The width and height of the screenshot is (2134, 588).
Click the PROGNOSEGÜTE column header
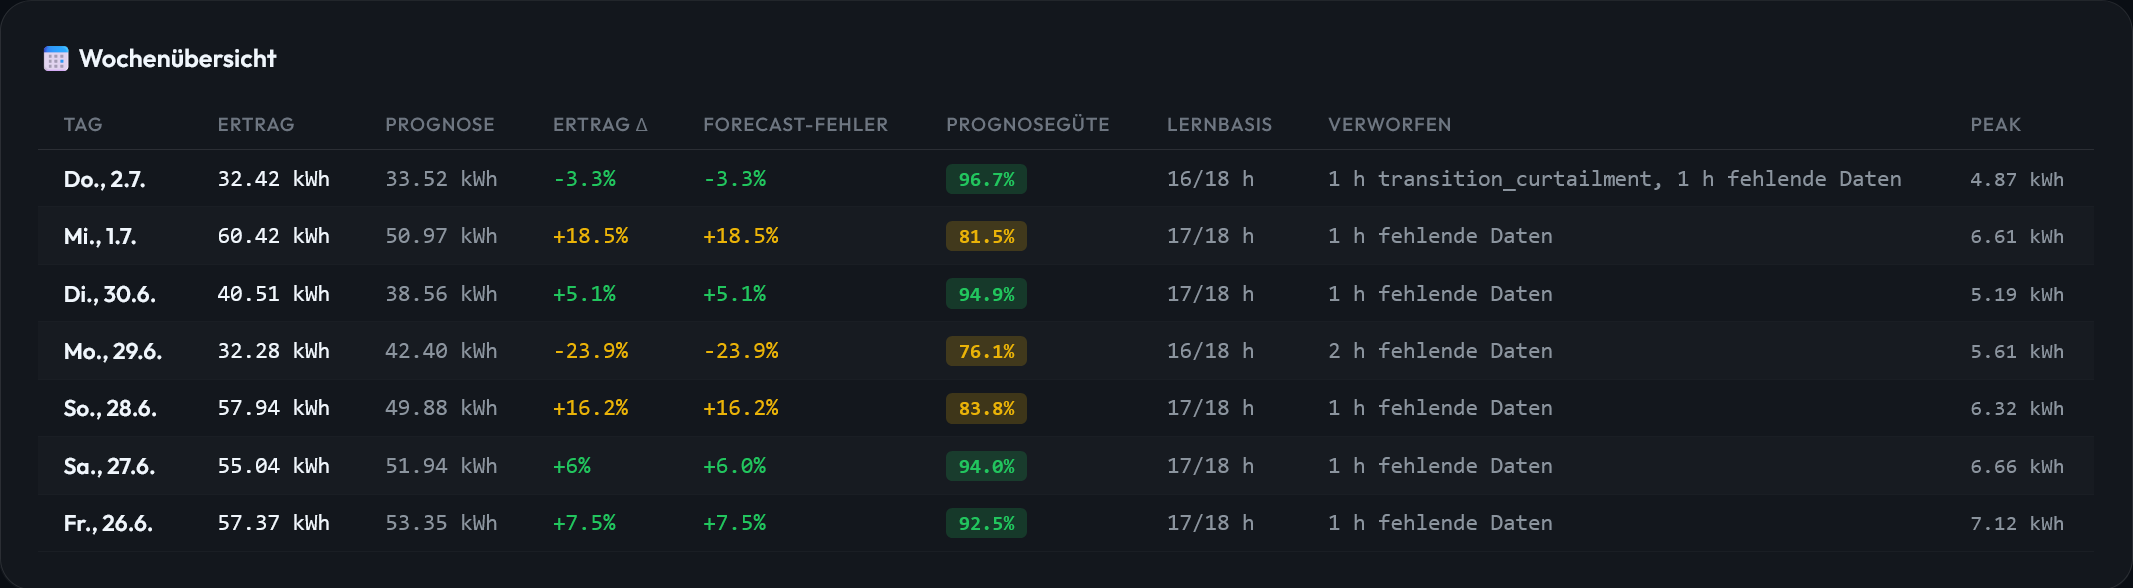(x=1028, y=125)
